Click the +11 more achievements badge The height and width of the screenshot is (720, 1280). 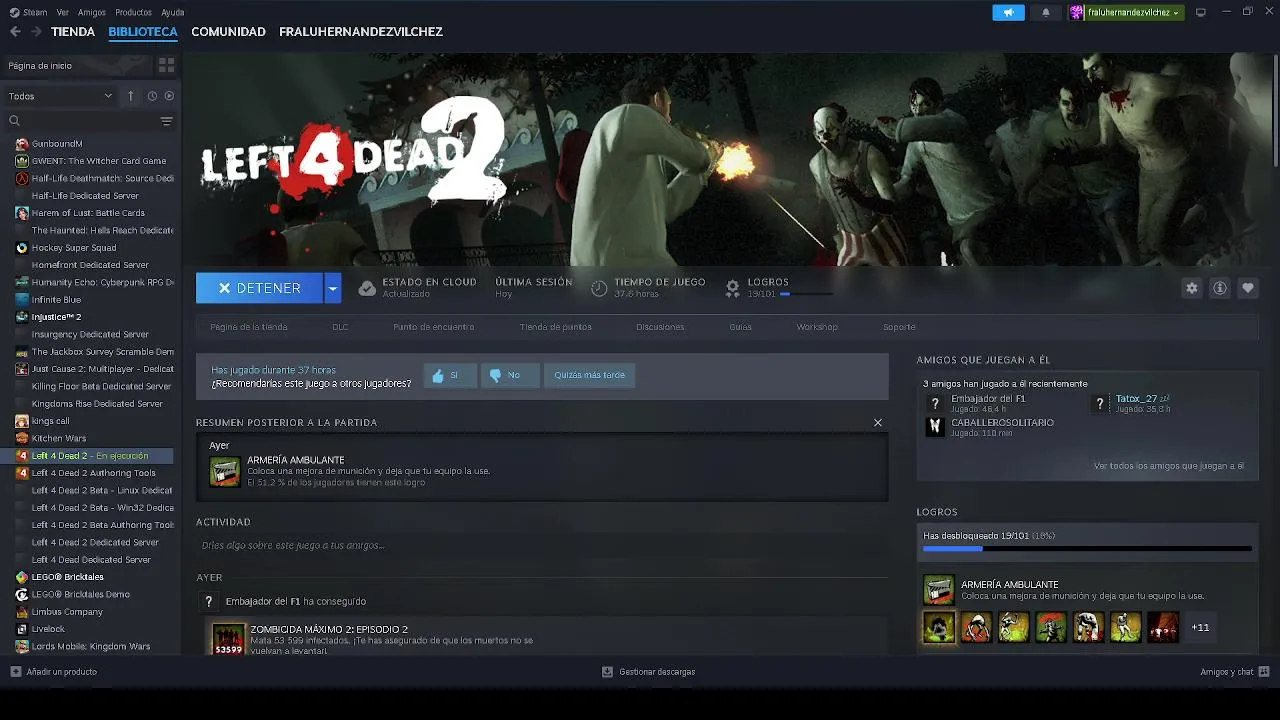(1200, 628)
